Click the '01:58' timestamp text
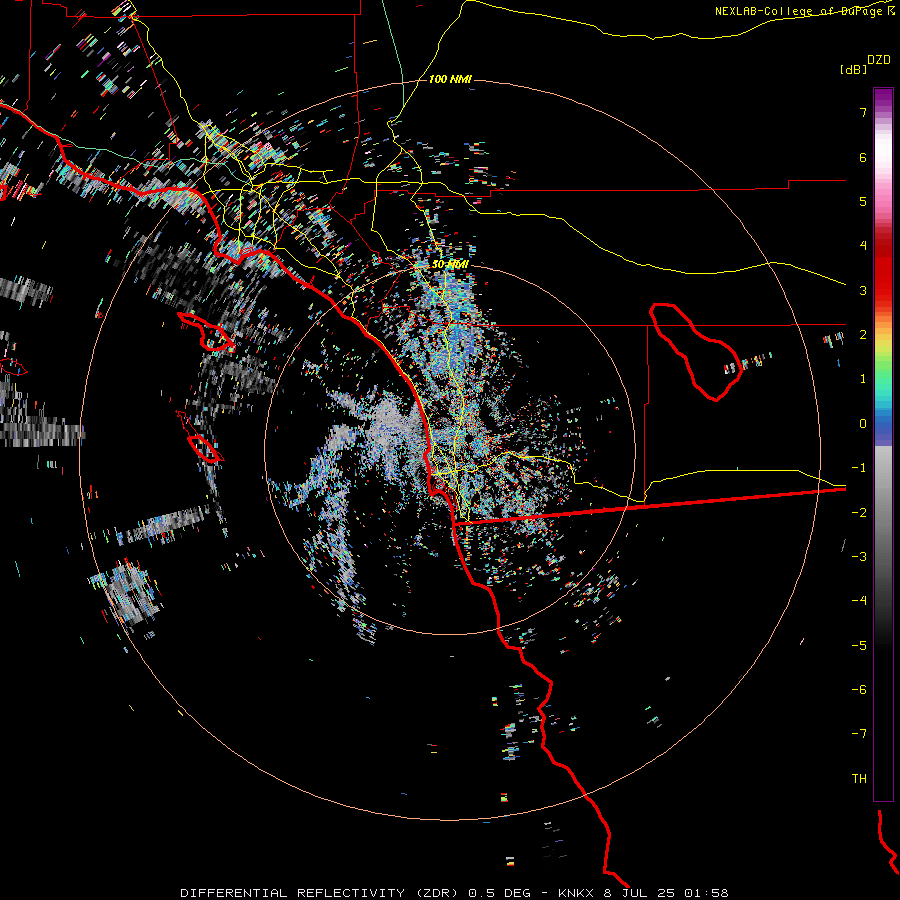The height and width of the screenshot is (900, 900). point(707,893)
